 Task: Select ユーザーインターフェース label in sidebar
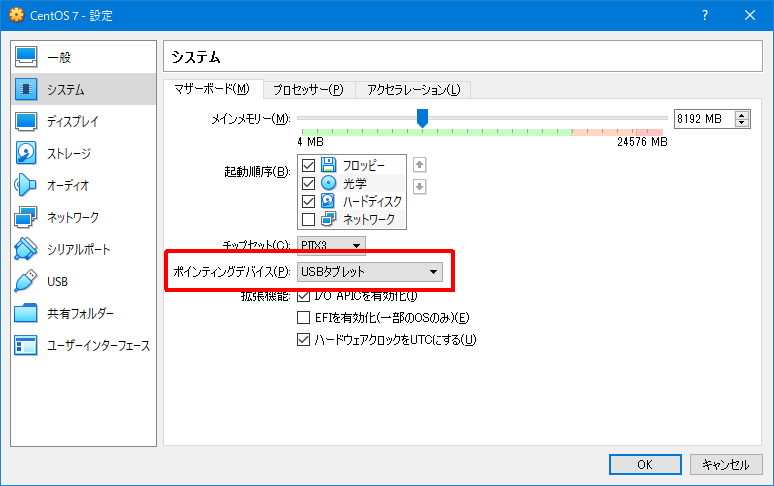tap(98, 345)
